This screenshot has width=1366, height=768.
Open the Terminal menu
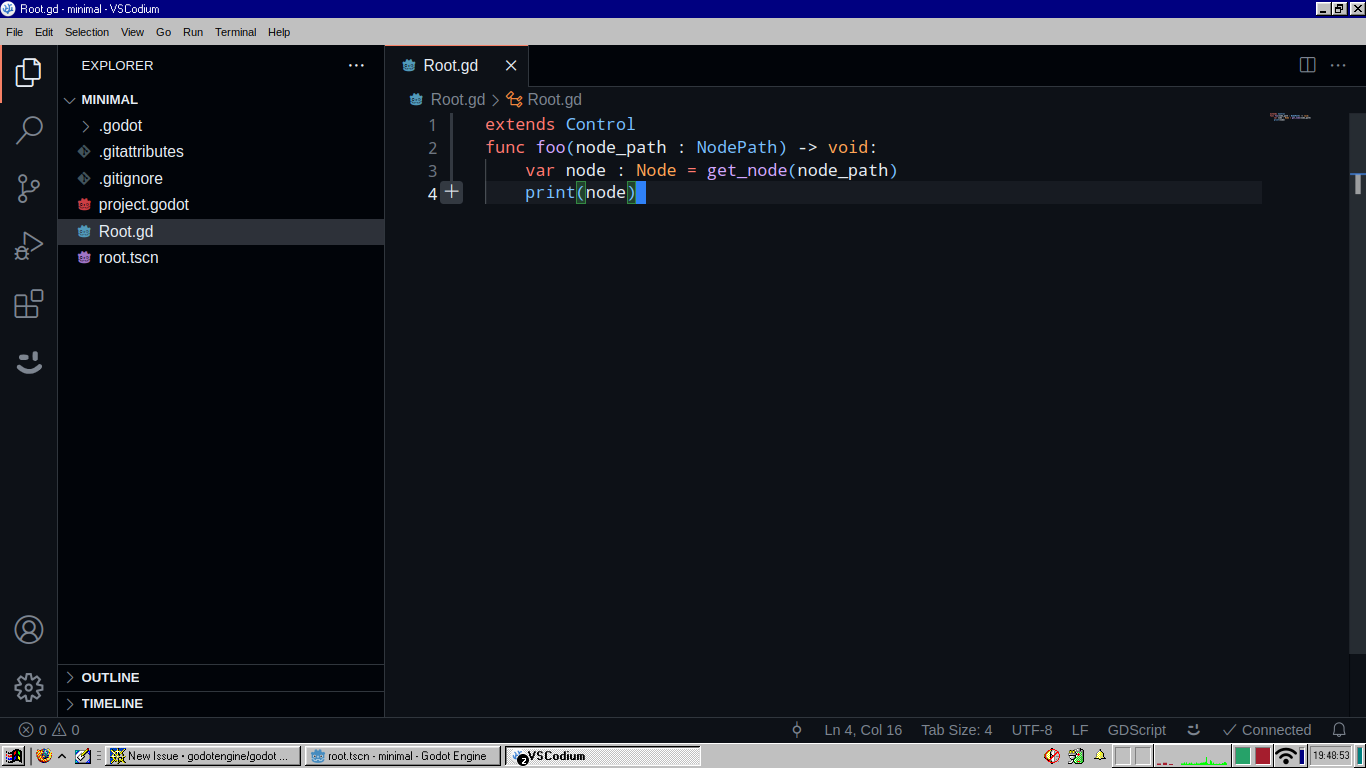(236, 32)
